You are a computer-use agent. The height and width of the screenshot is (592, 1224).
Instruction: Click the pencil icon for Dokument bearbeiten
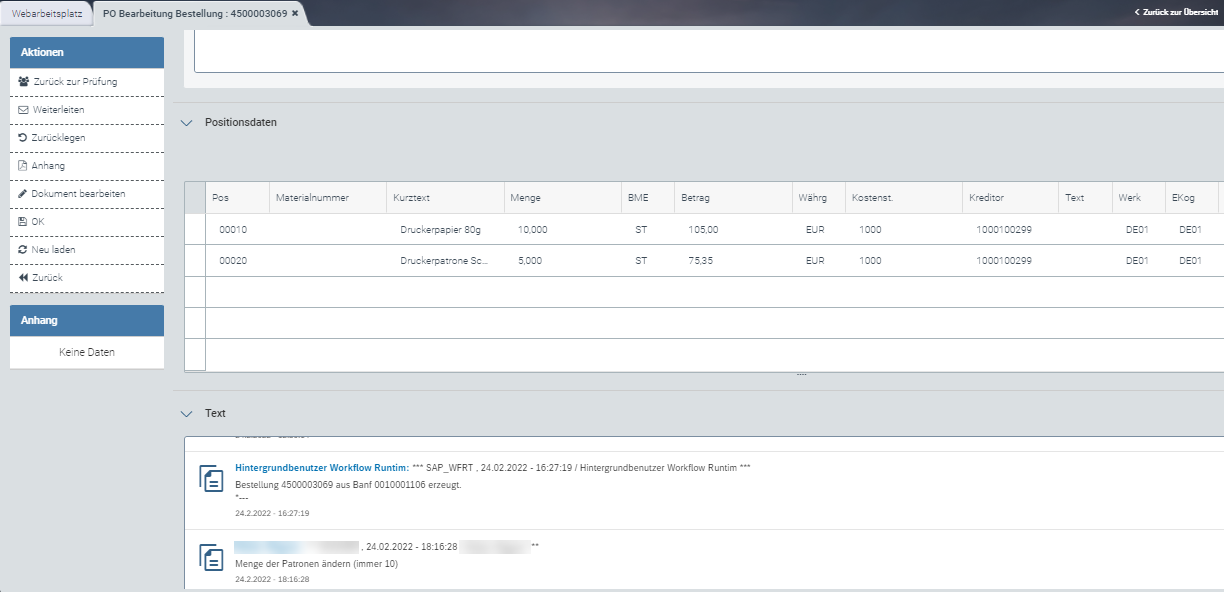tap(22, 193)
